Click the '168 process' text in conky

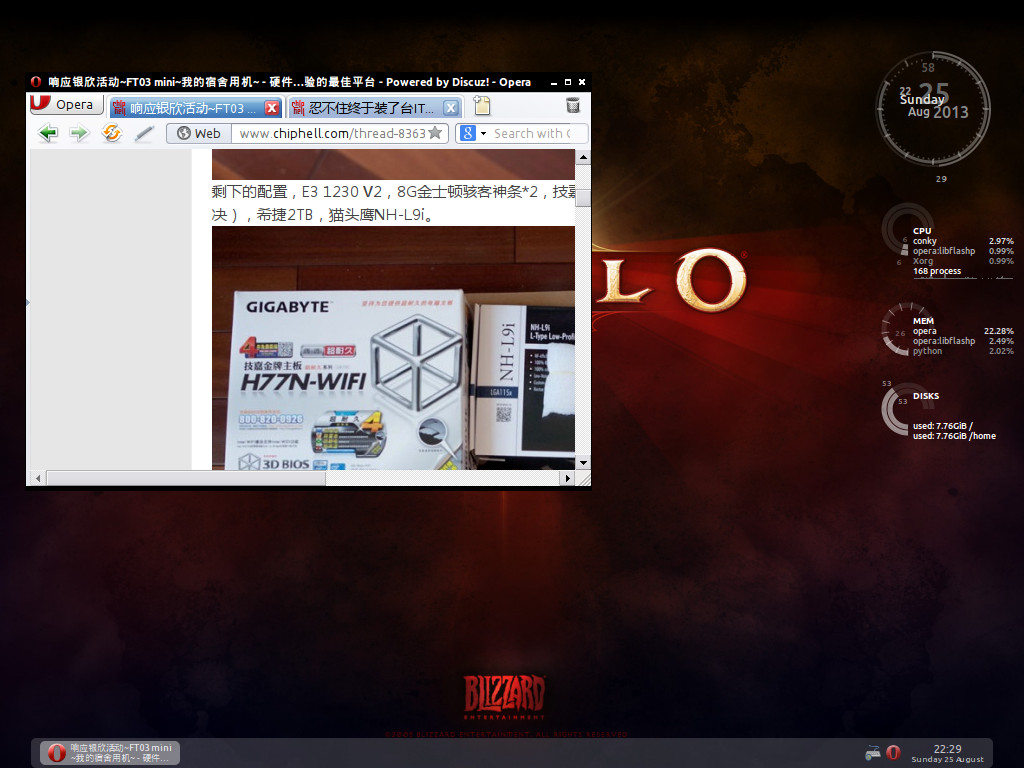click(937, 271)
